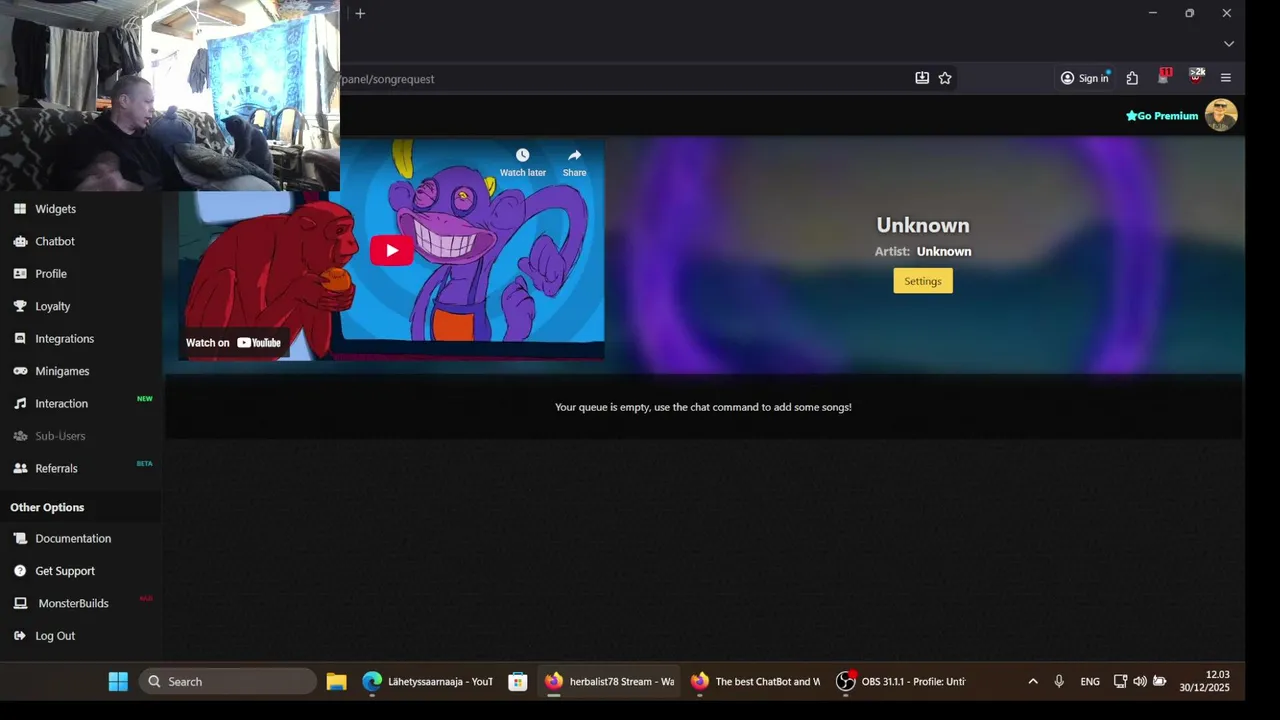Click the install page icon in address bar

[922, 78]
